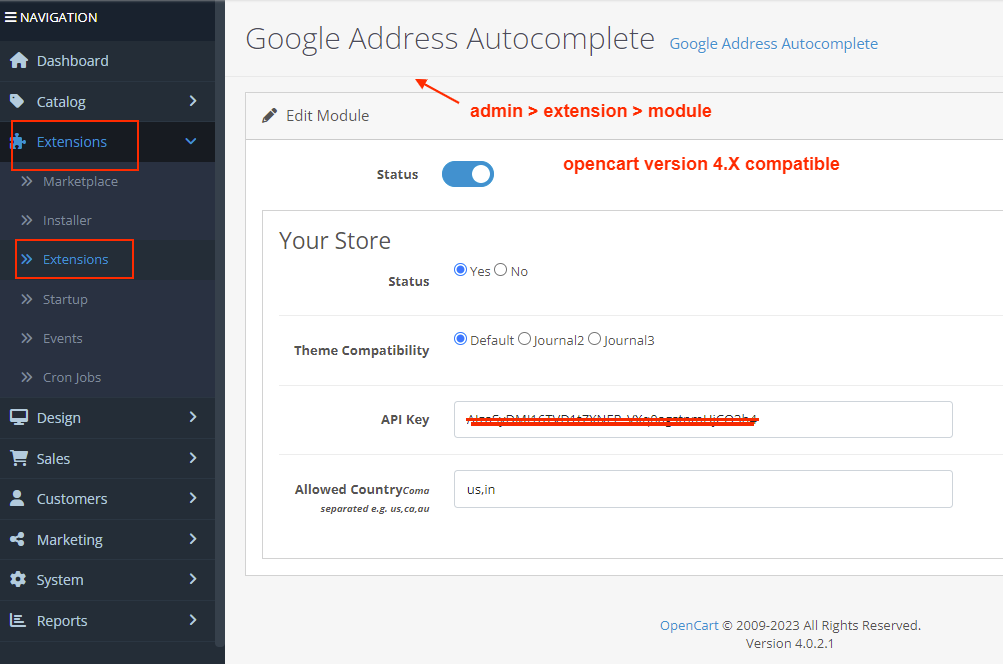Select the No radio for store status

tap(501, 270)
